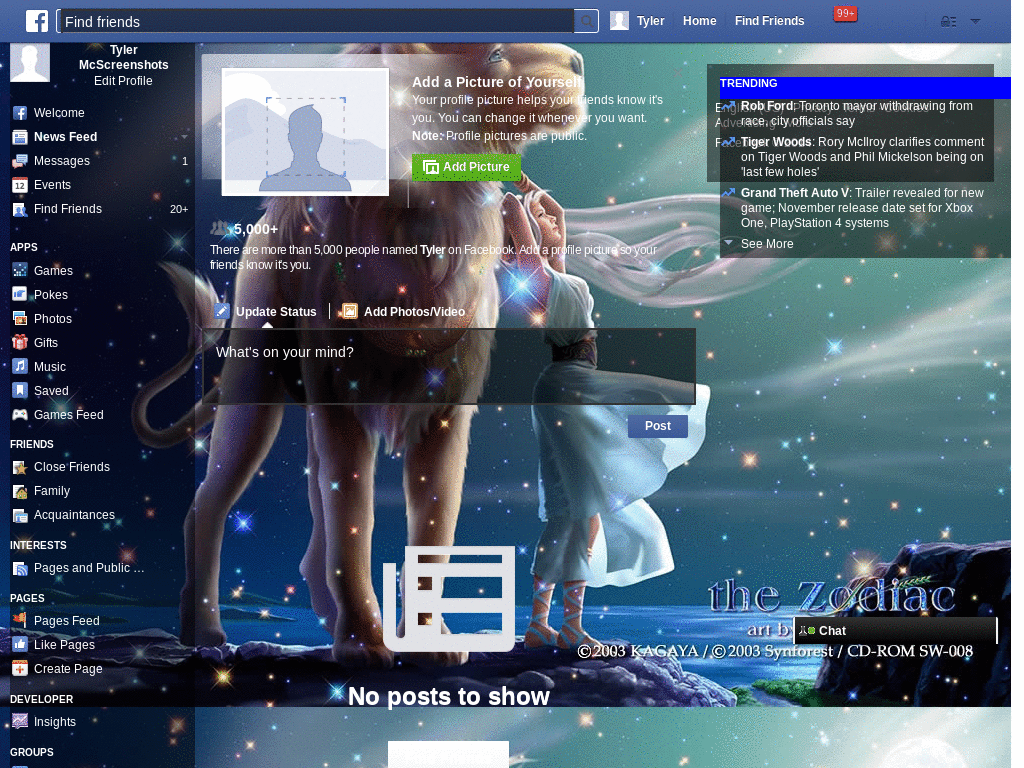Open the Music app icon
Screen dimensions: 1024x768
click(x=20, y=366)
